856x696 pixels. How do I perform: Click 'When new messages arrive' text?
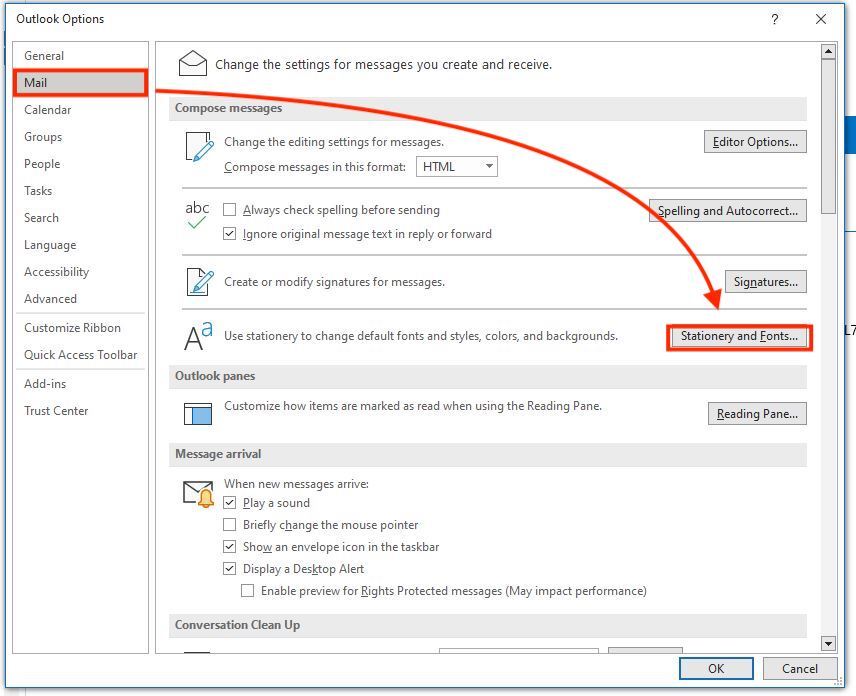296,484
